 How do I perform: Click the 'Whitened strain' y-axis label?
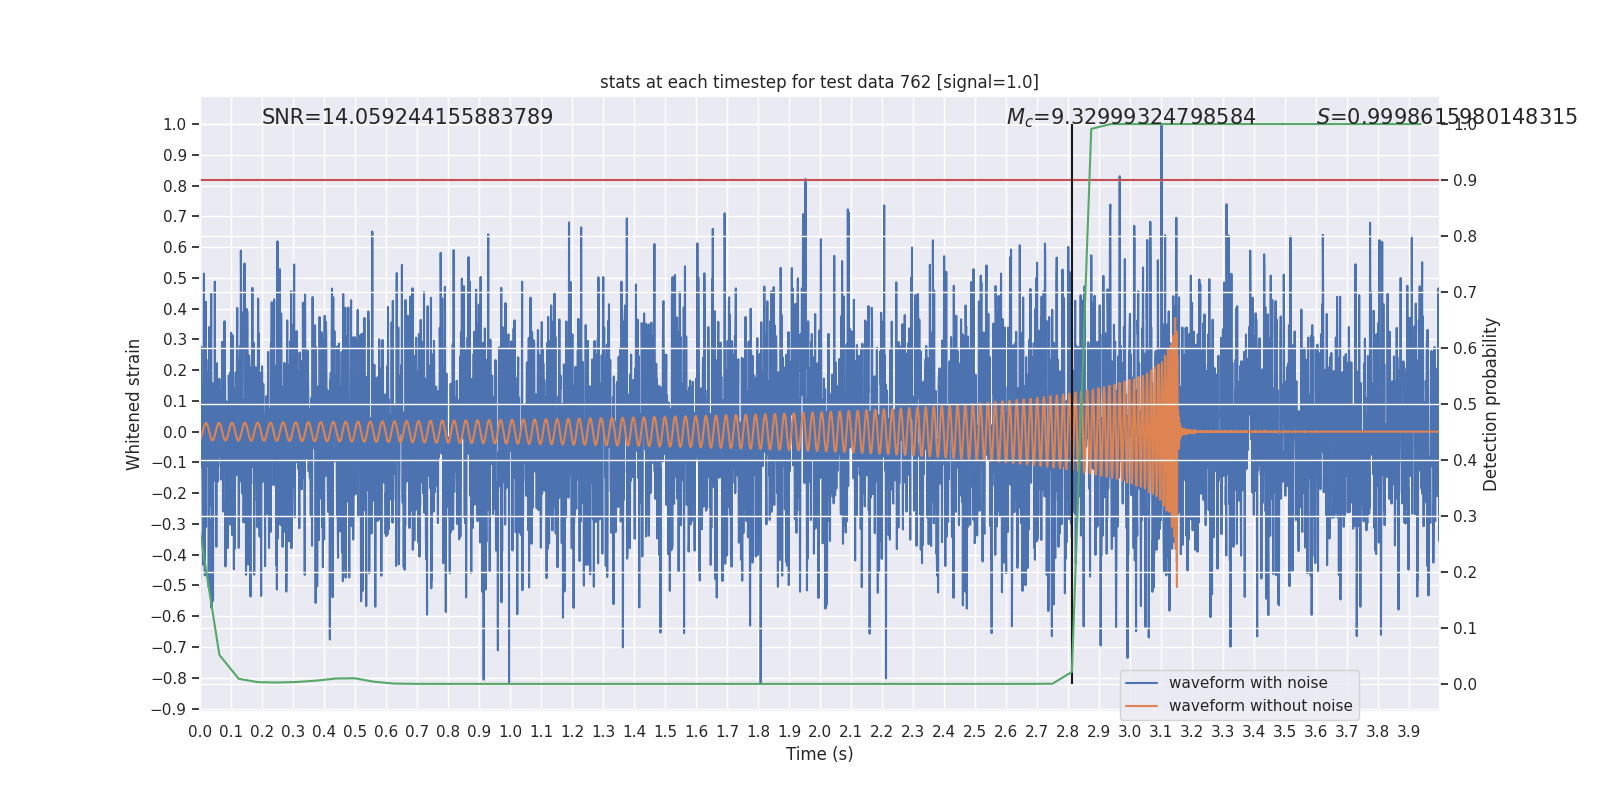click(134, 404)
